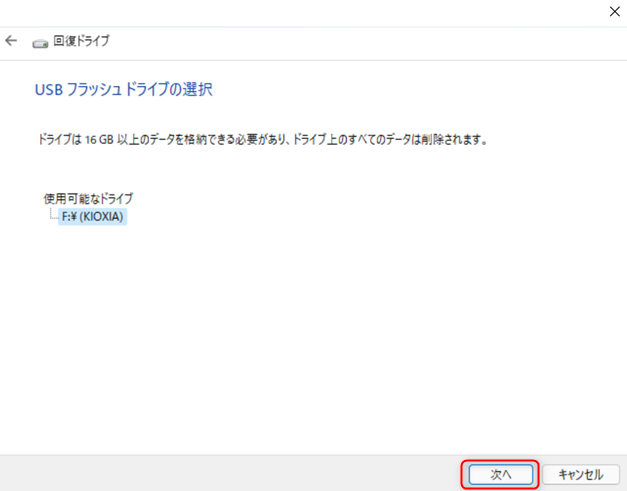The image size is (627, 491).
Task: Click the tree connector line before F:¥
Action: tap(54, 214)
